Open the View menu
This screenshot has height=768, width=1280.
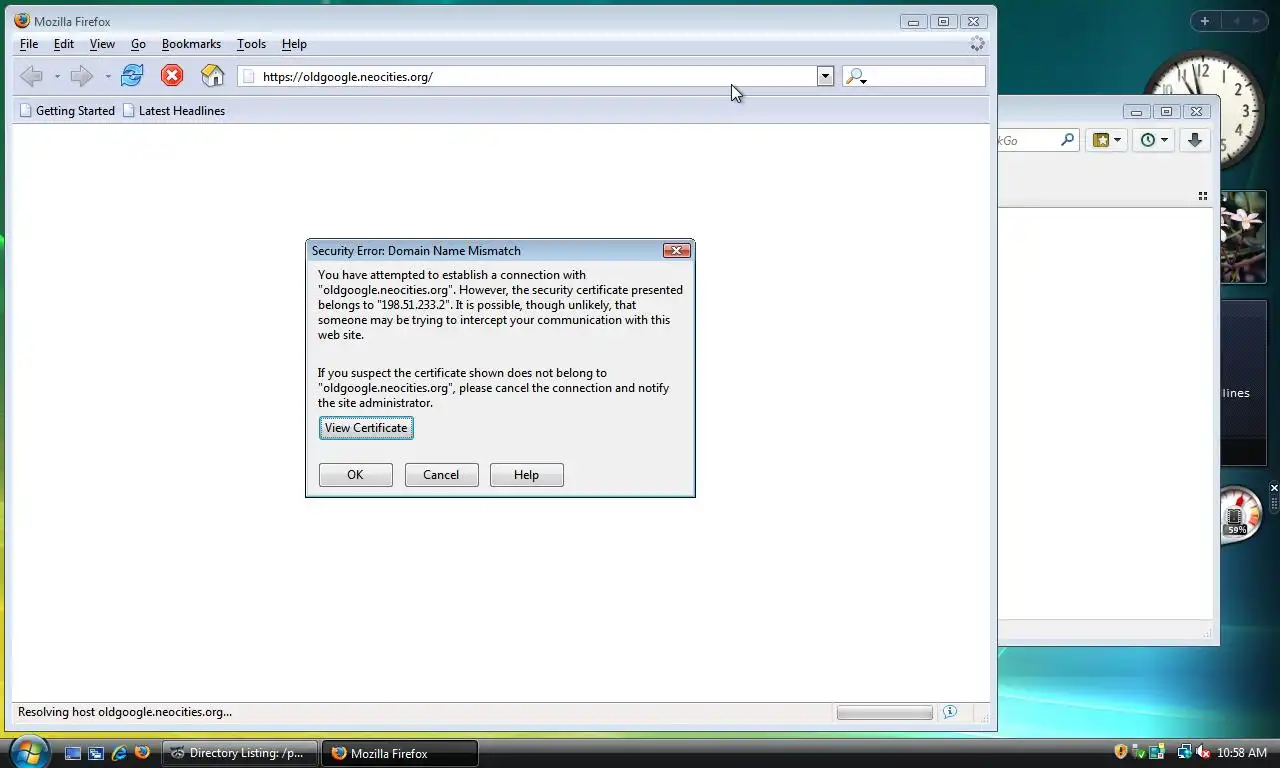pyautogui.click(x=102, y=44)
